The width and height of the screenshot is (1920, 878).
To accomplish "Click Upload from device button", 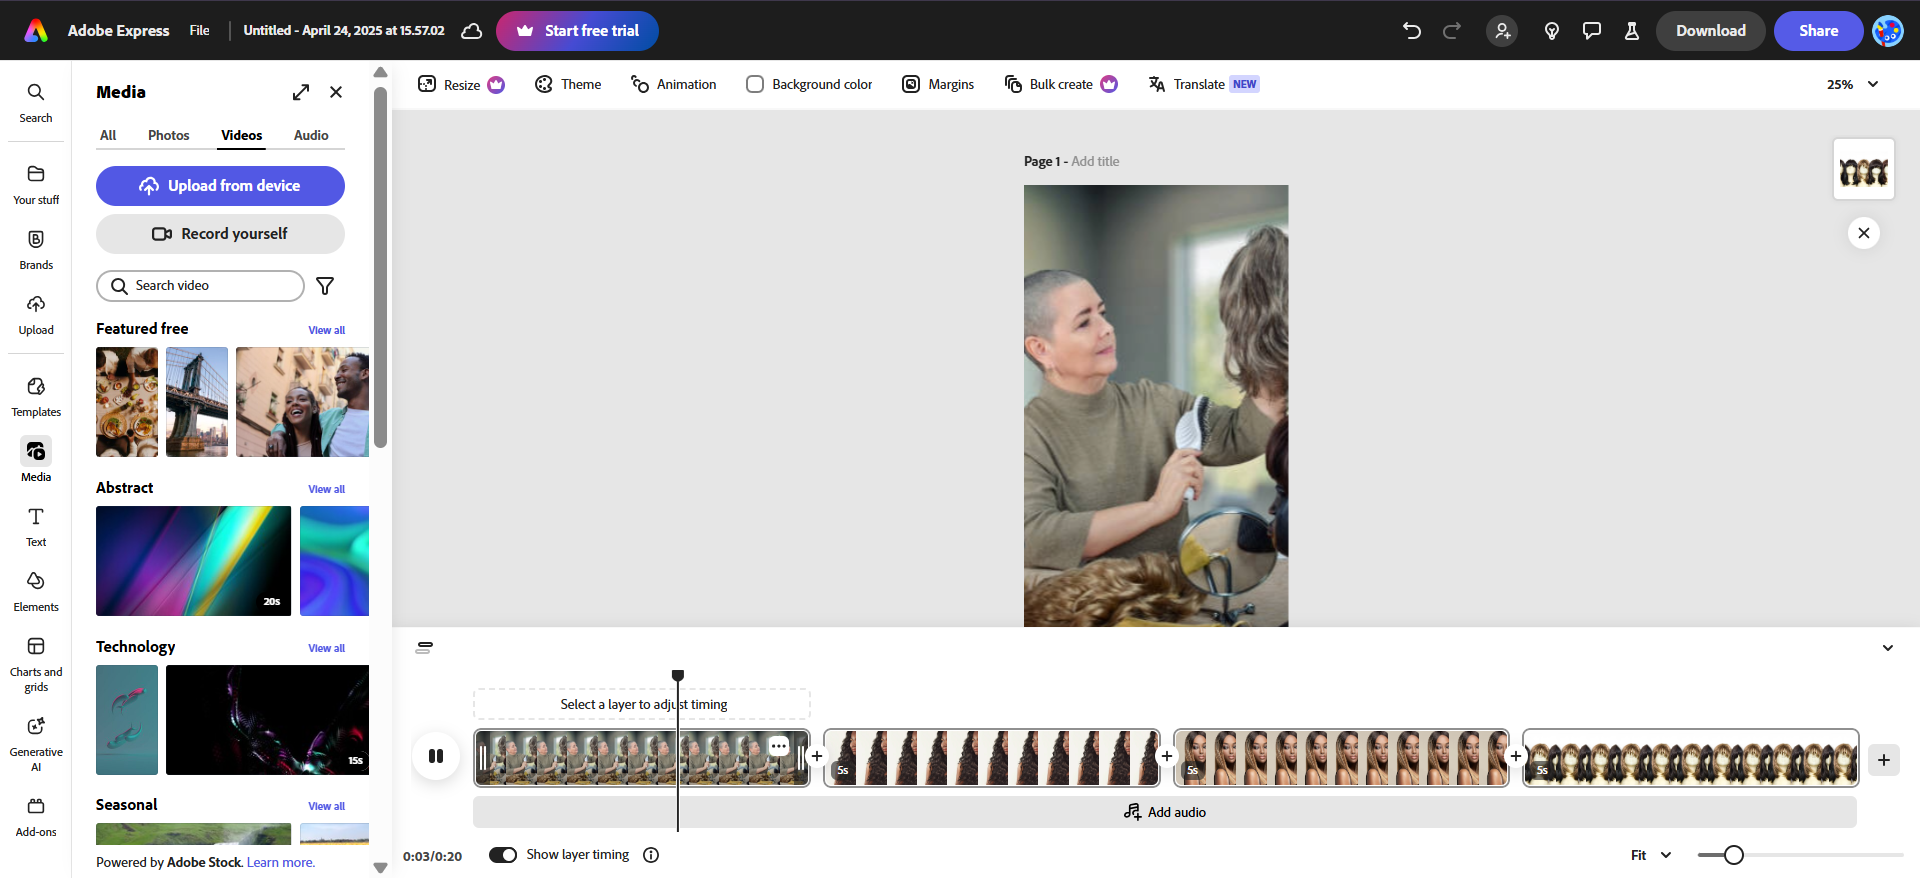I will coord(220,186).
